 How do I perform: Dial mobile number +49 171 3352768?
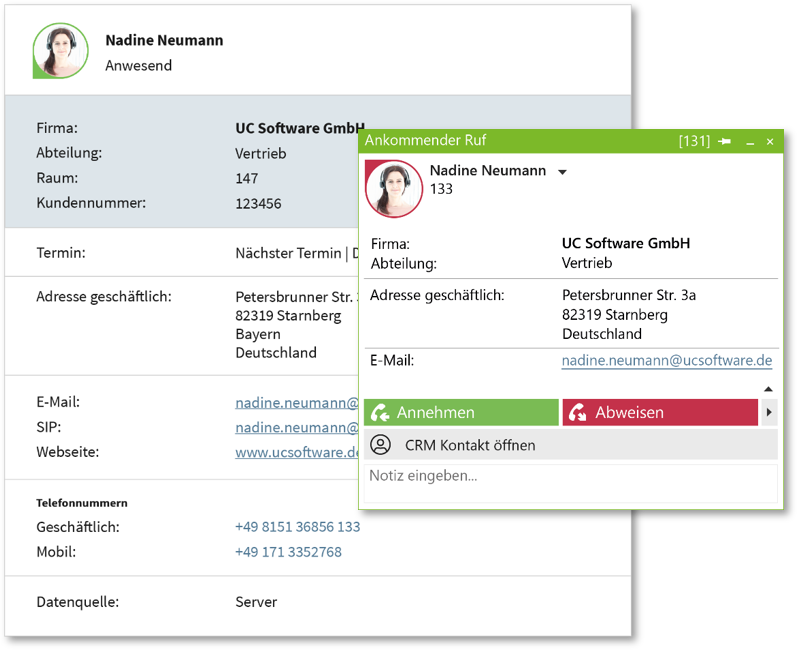click(288, 552)
